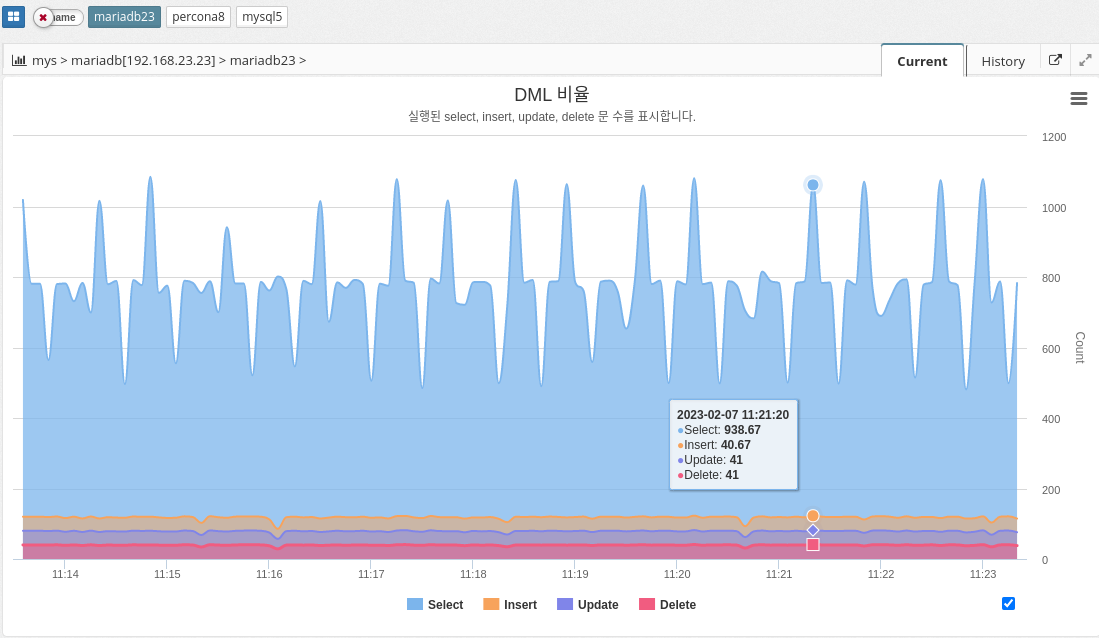This screenshot has width=1099, height=638.
Task: Select the Current tab
Action: pos(922,61)
